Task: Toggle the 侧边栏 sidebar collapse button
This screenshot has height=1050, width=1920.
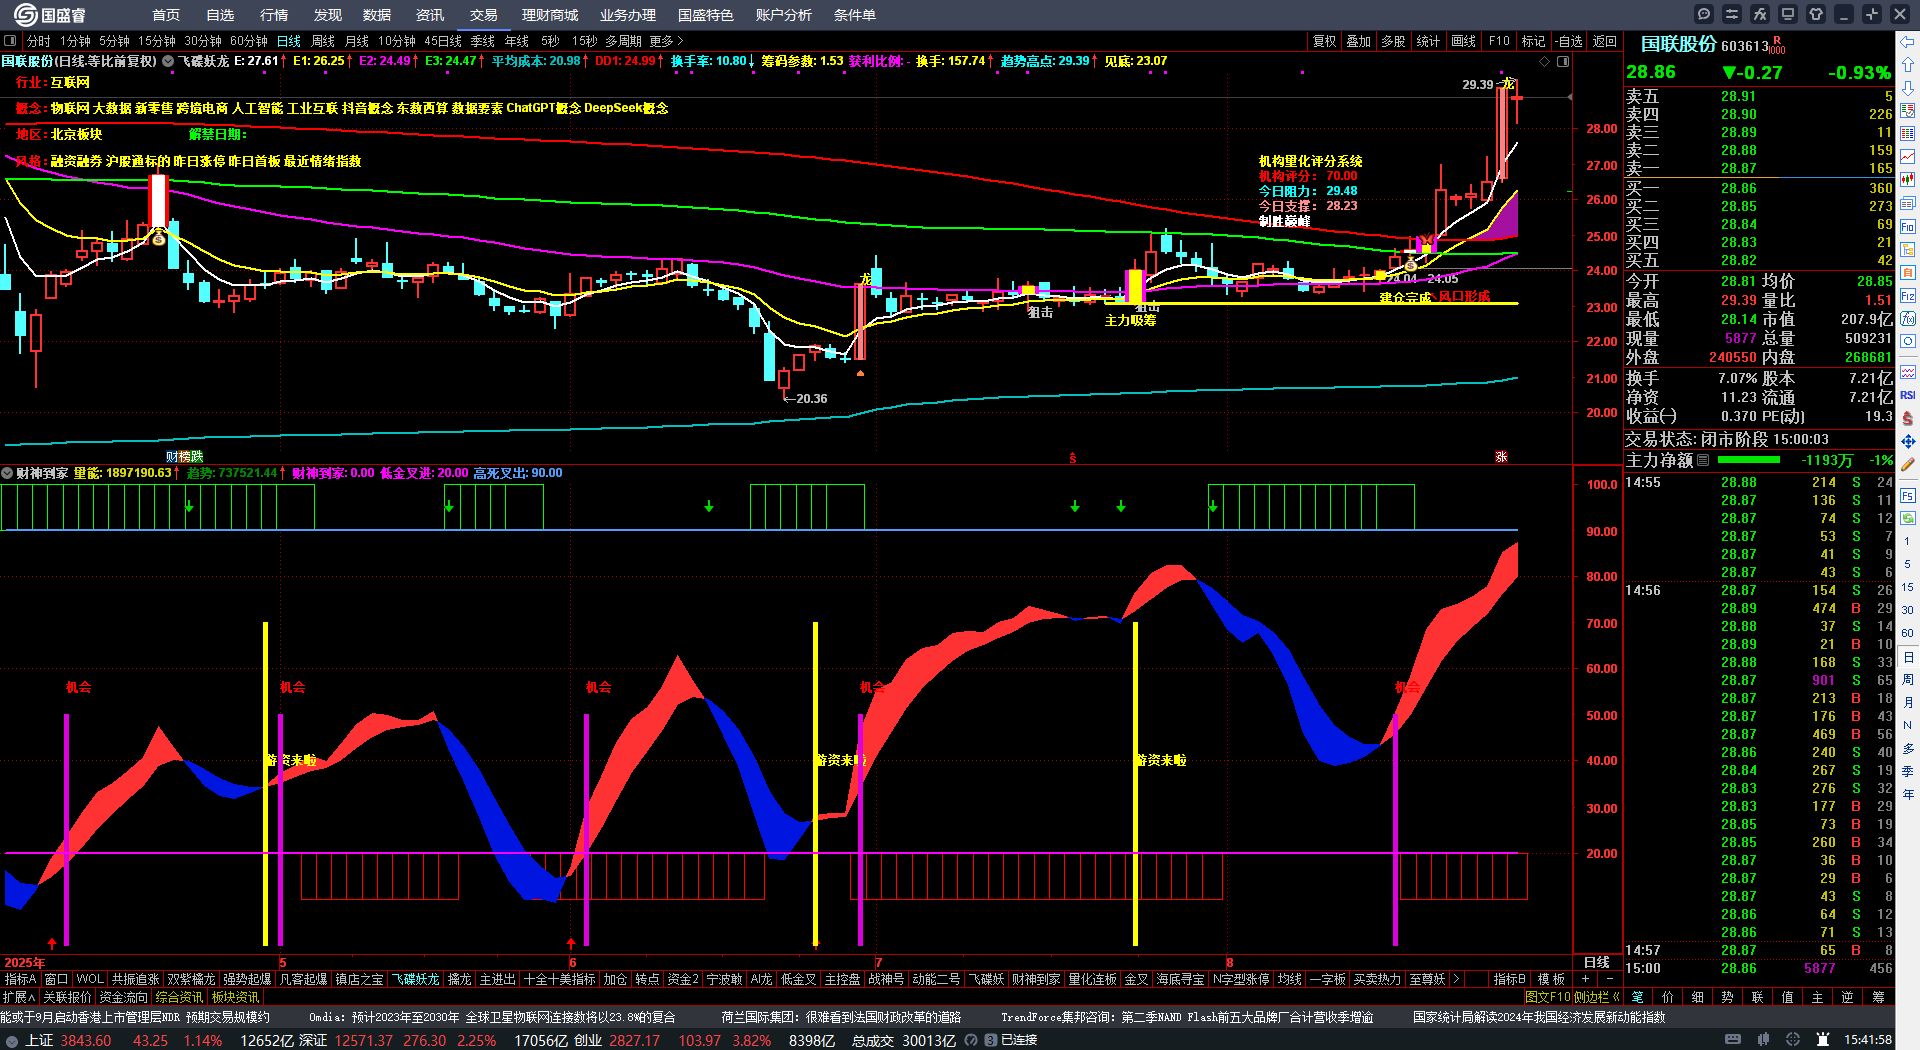Action: coord(1596,997)
